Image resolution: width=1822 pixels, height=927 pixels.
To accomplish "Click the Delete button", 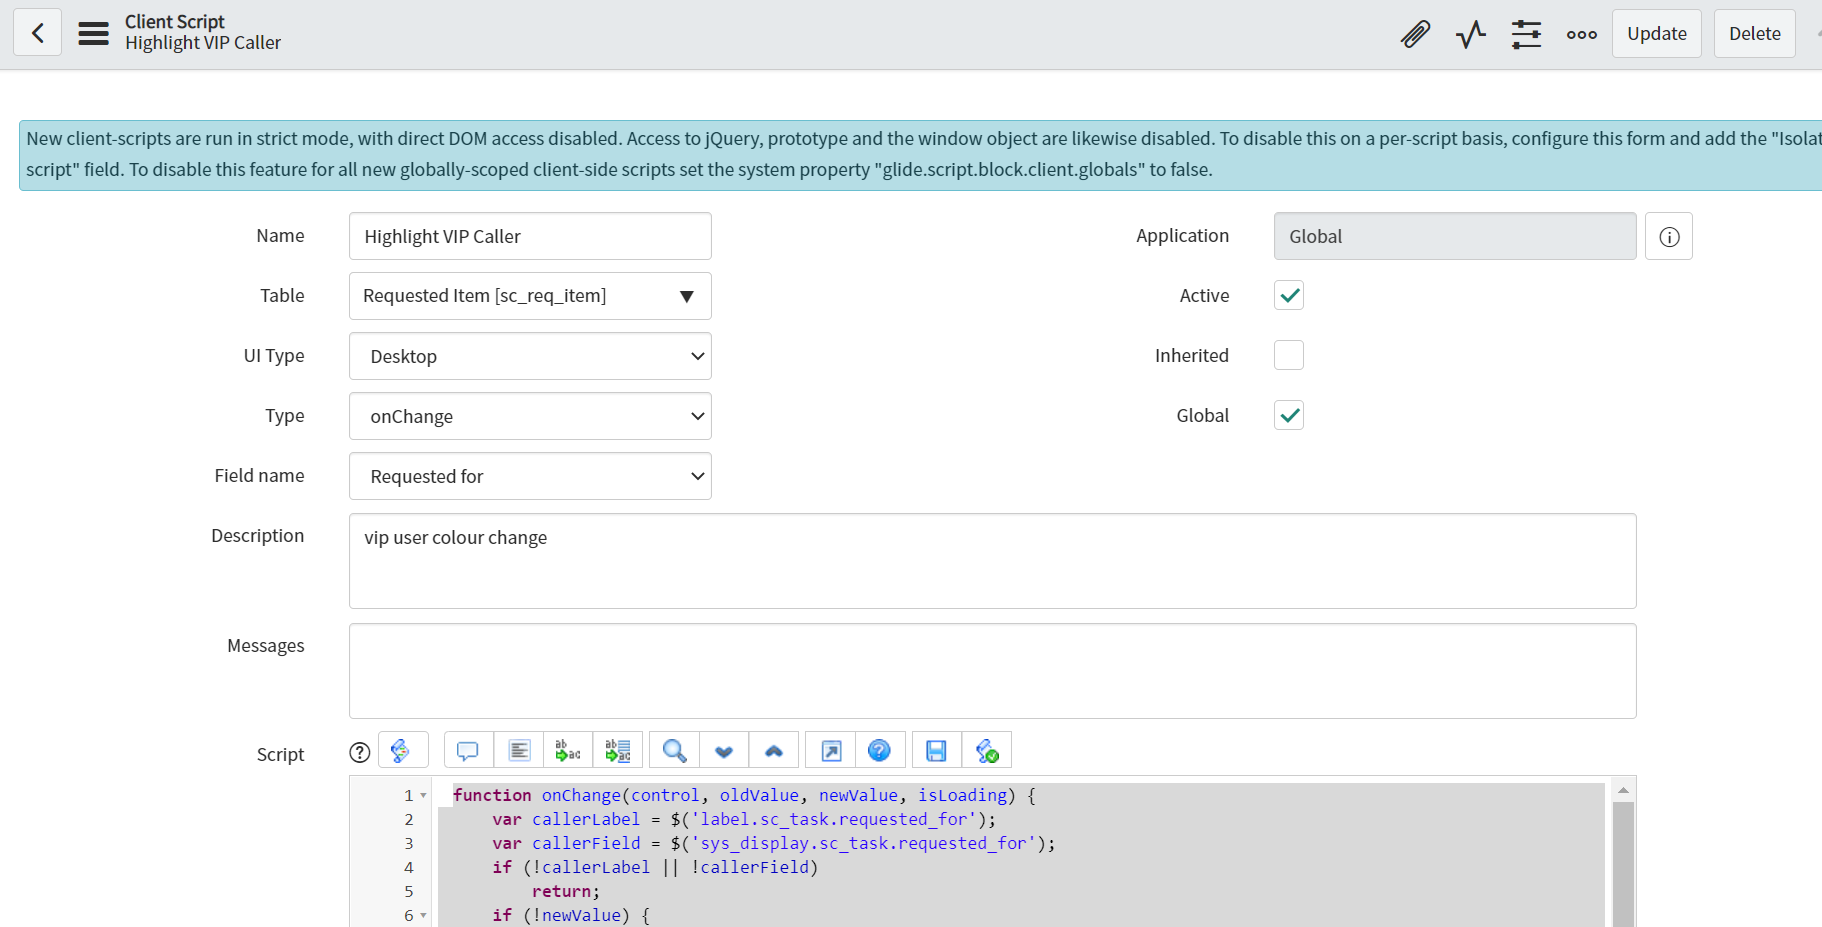I will [x=1754, y=33].
